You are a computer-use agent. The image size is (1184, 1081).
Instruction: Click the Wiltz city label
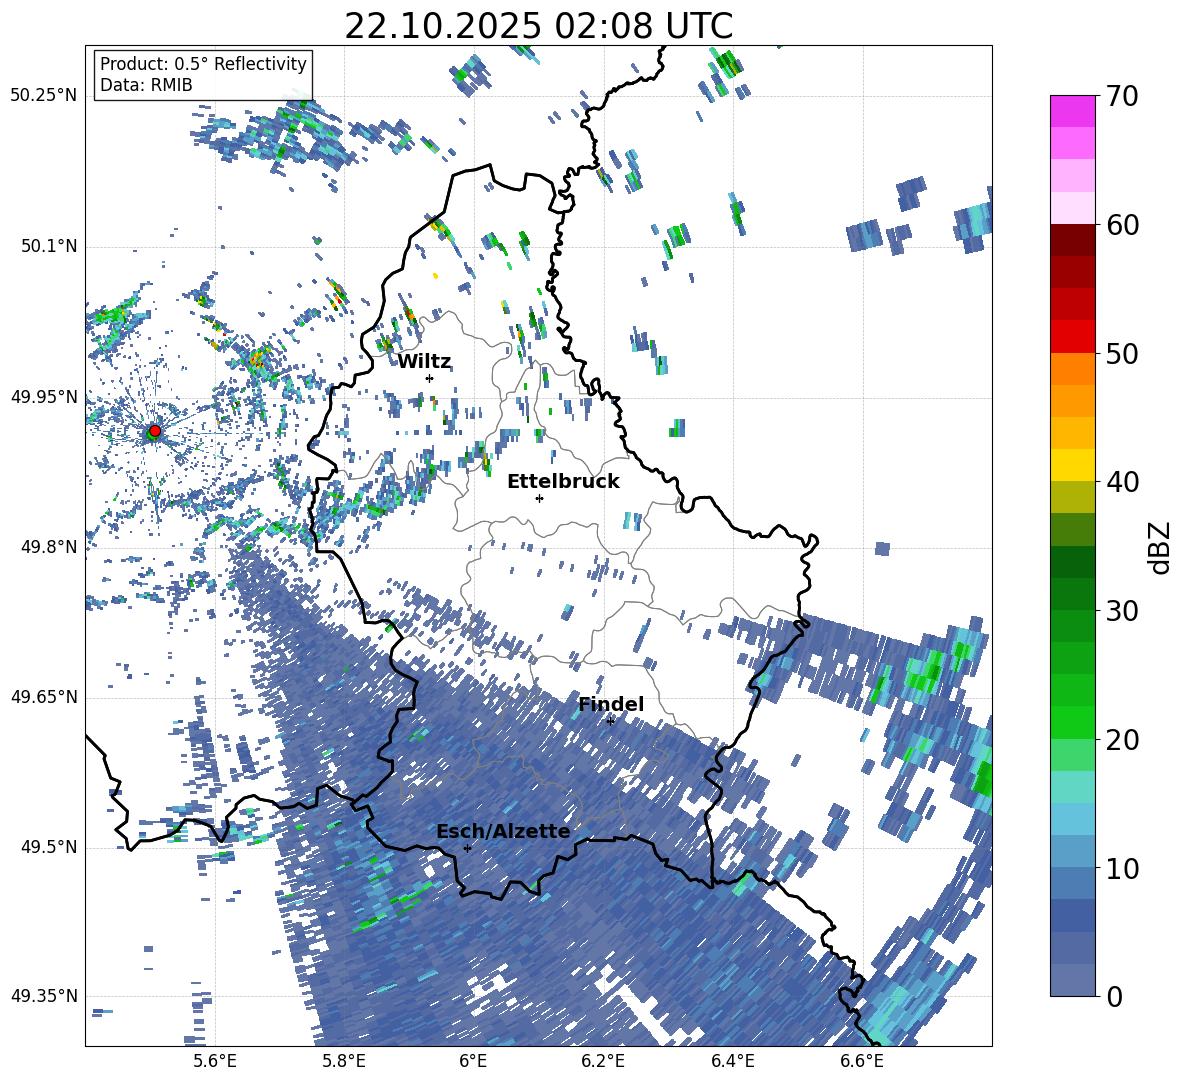pos(424,362)
